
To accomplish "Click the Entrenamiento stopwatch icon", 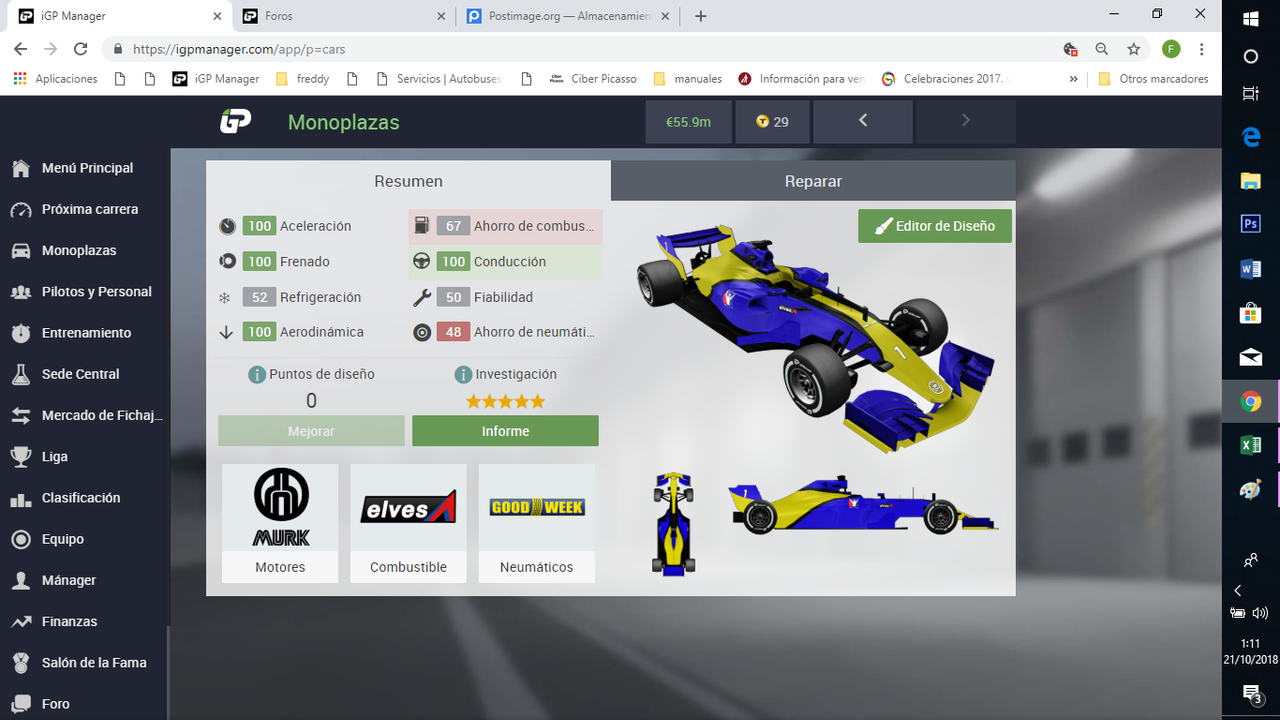I will click(x=21, y=333).
